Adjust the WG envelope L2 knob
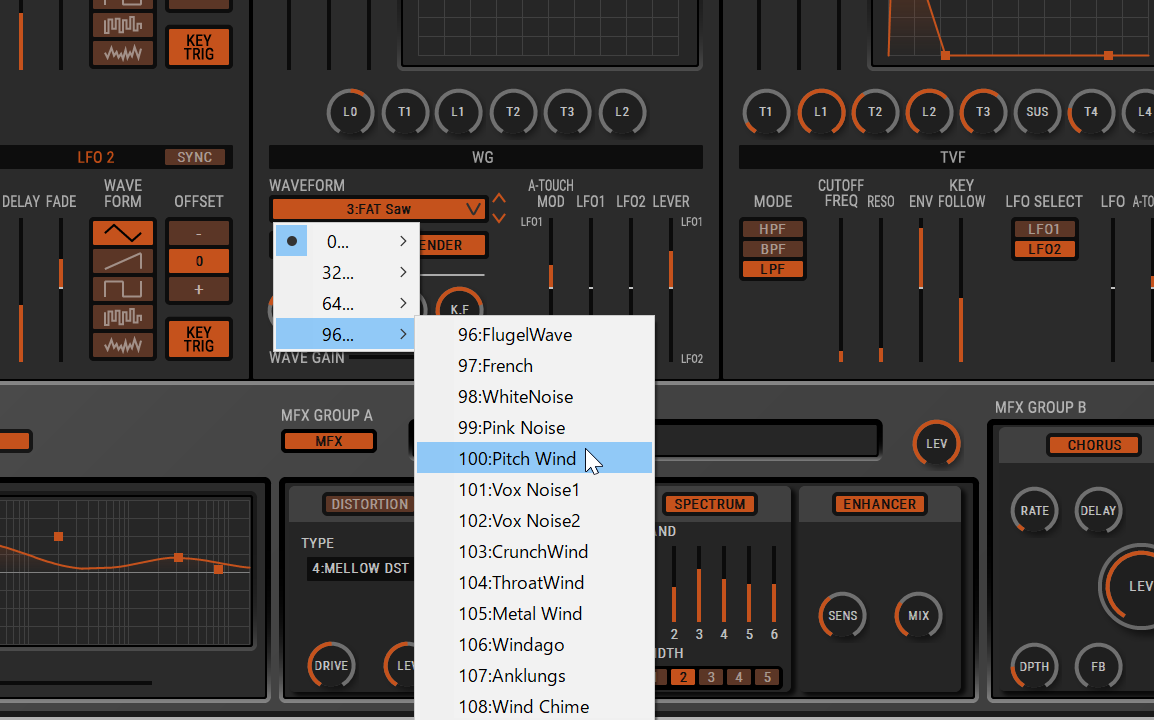This screenshot has width=1154, height=720. (622, 112)
